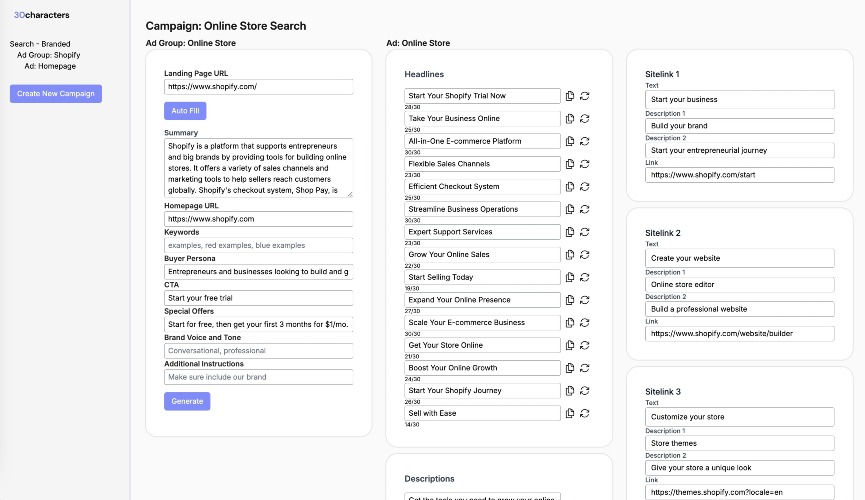Regenerate the 'Efficient Checkout System' headline
This screenshot has height=500, width=865.
(x=585, y=187)
